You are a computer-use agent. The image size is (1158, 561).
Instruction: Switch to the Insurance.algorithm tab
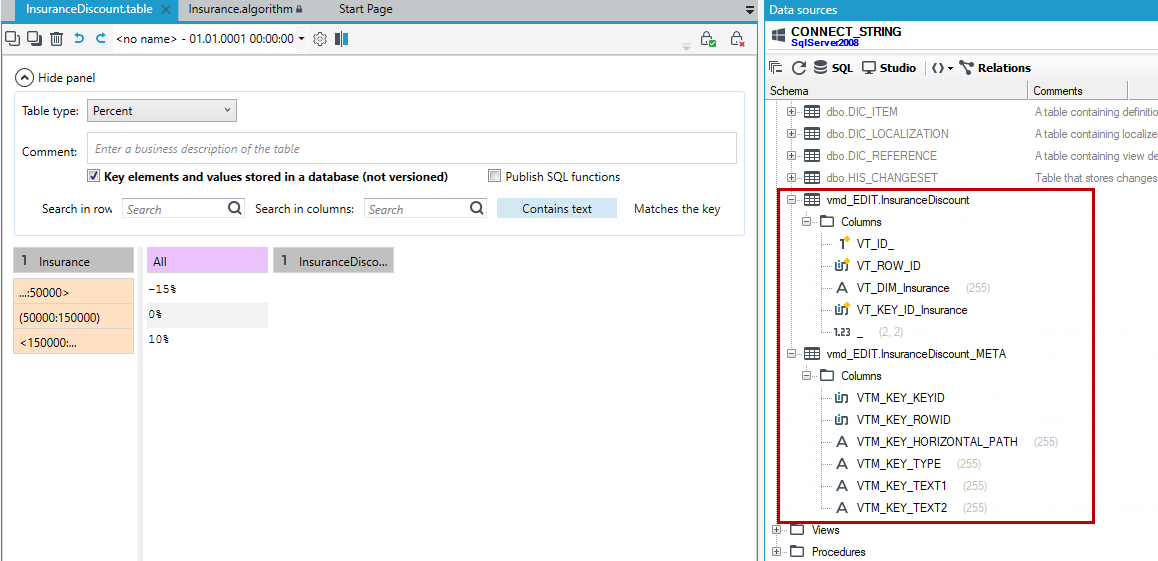245,10
